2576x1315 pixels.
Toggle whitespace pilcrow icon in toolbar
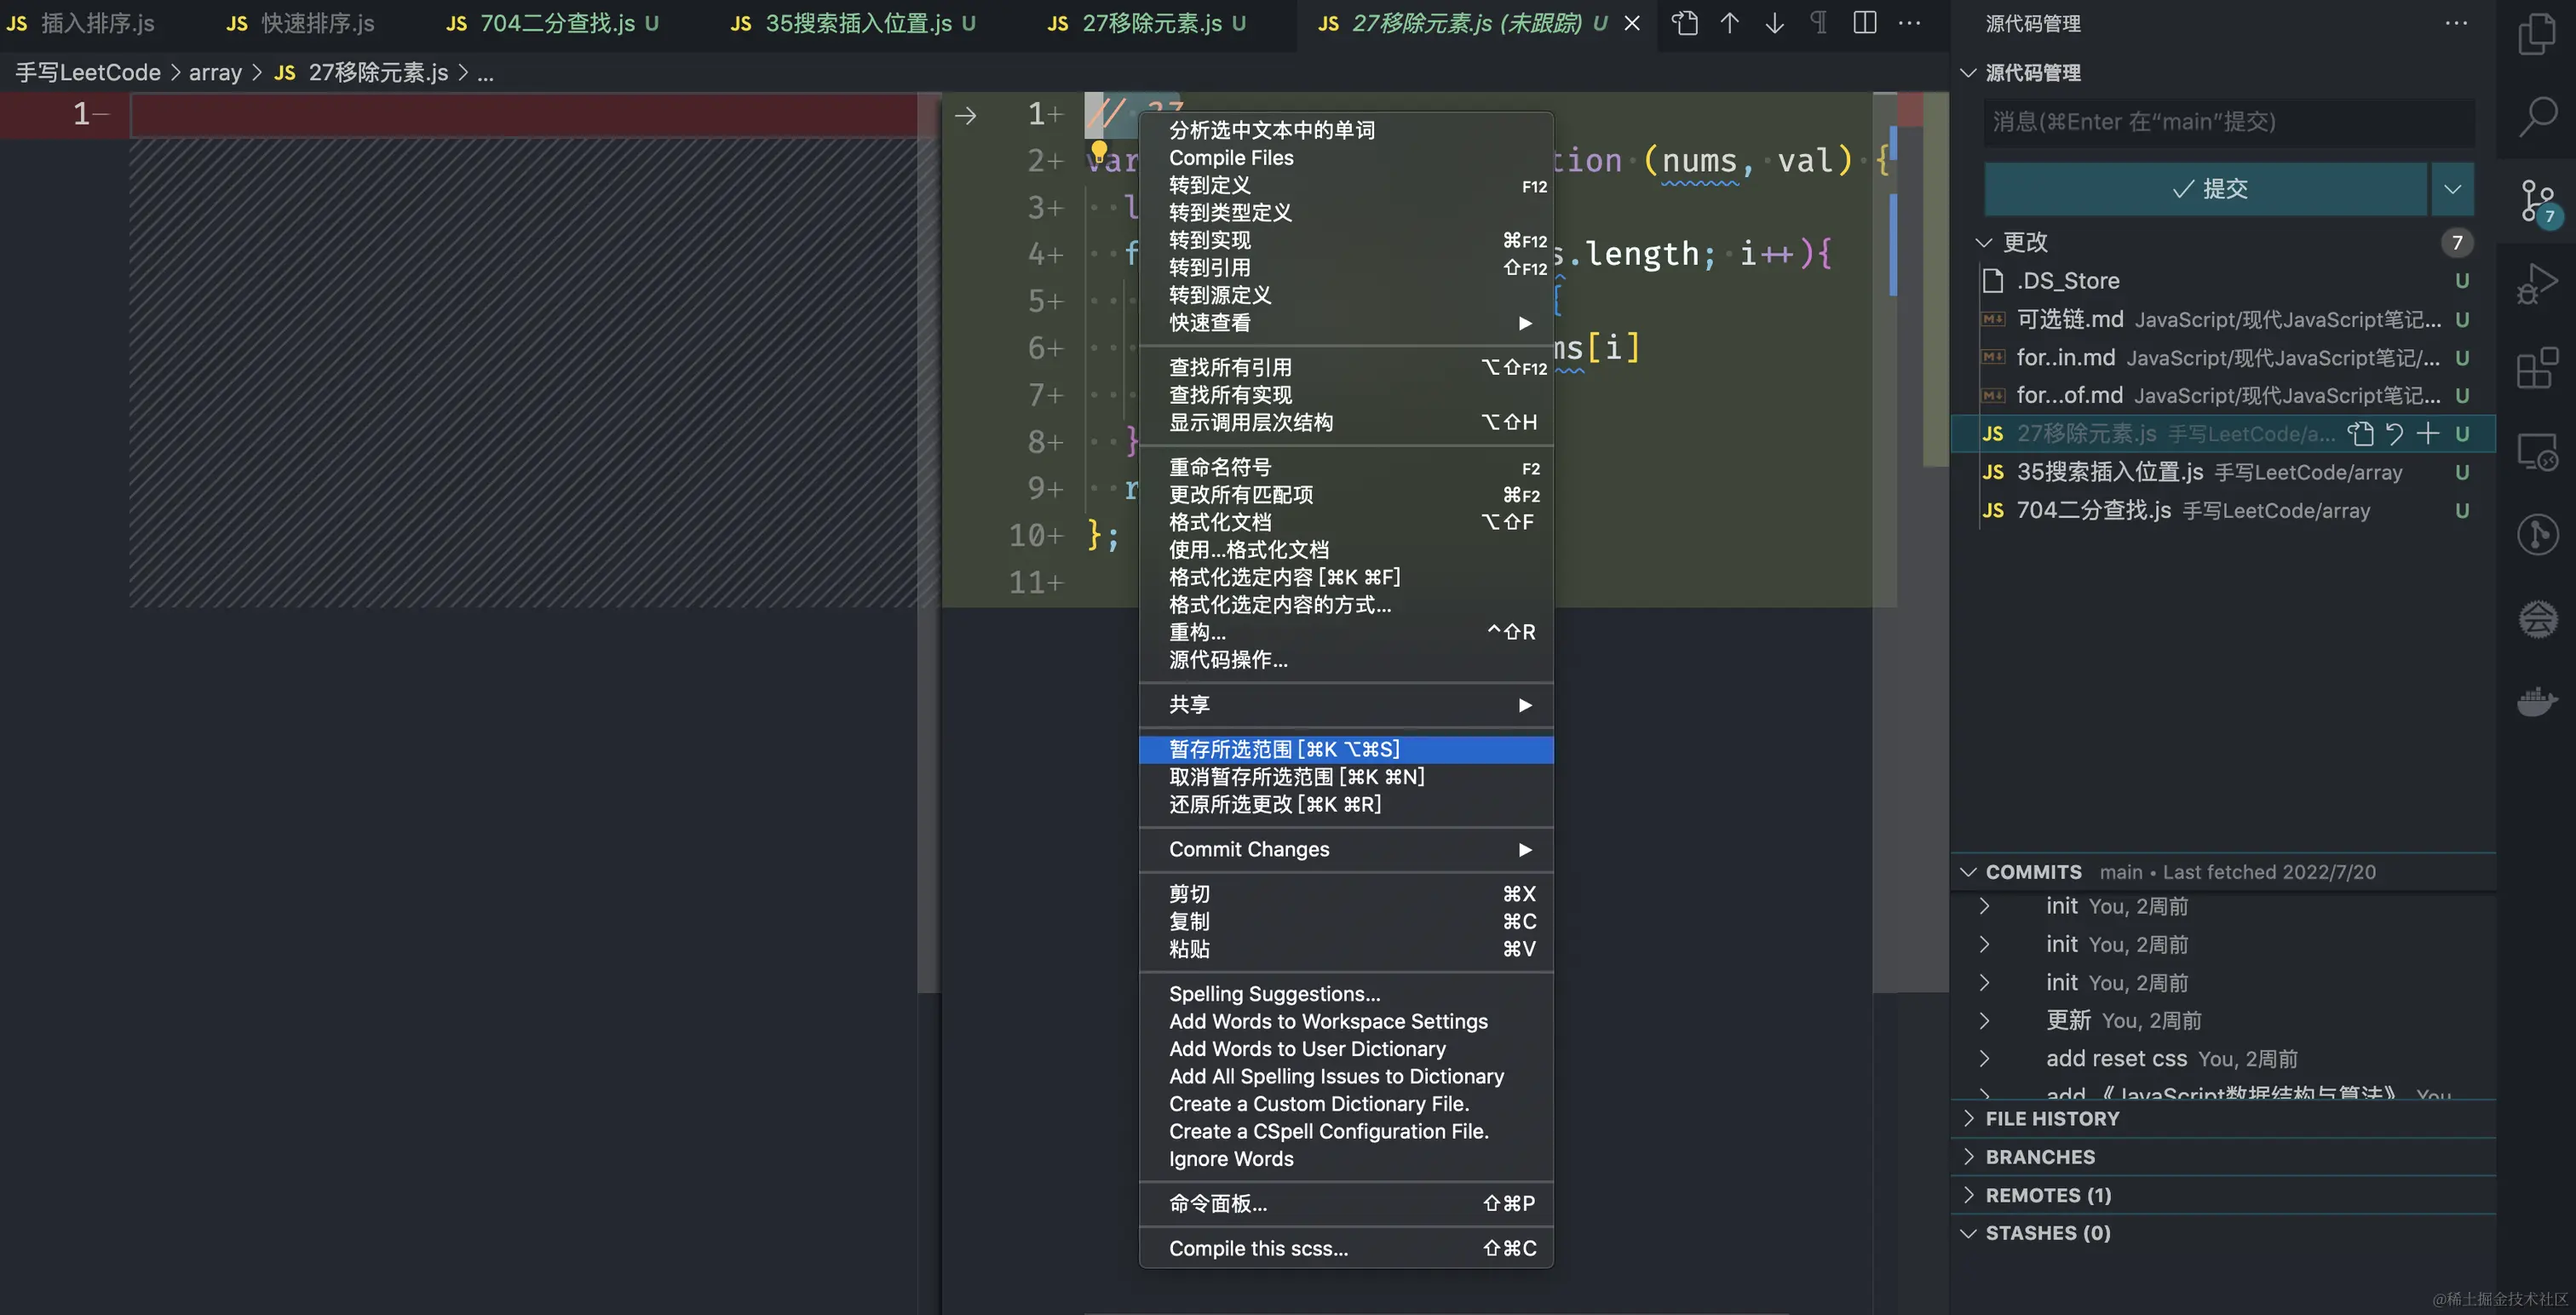1818,23
